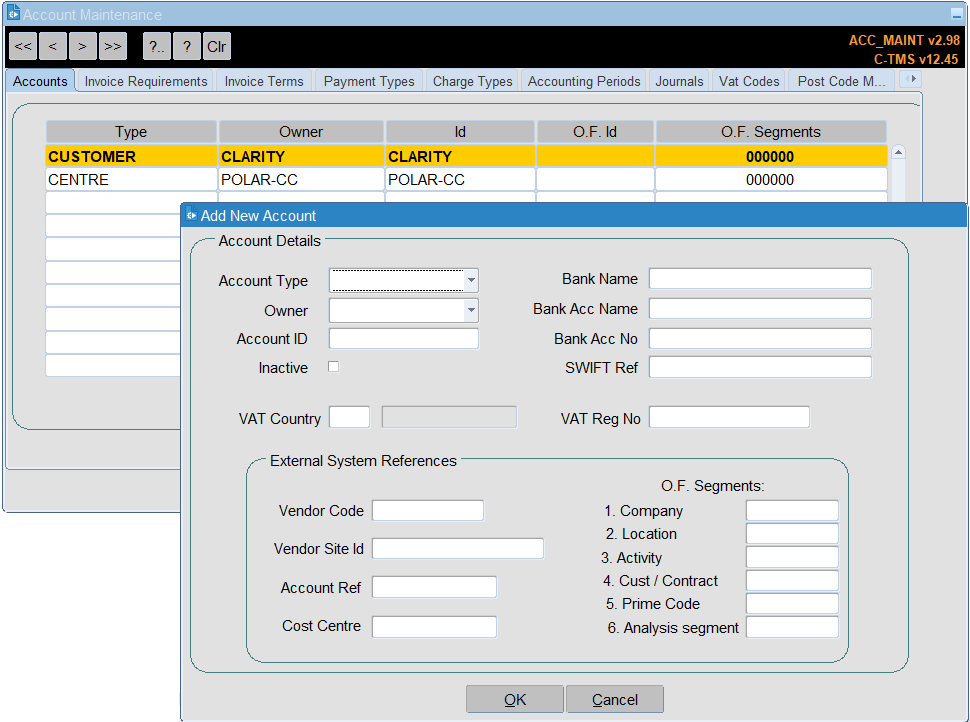Open the Invoice Requirements tab
Image resolution: width=970 pixels, height=722 pixels.
(x=146, y=81)
